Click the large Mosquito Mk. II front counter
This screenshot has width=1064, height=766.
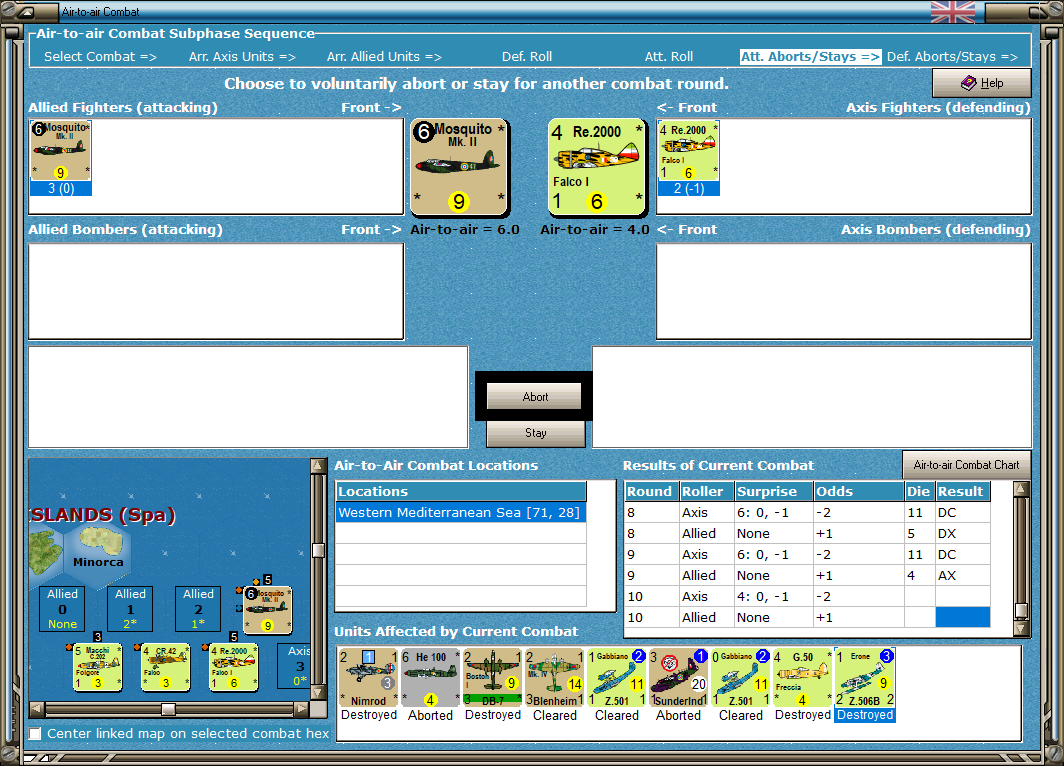coord(459,167)
